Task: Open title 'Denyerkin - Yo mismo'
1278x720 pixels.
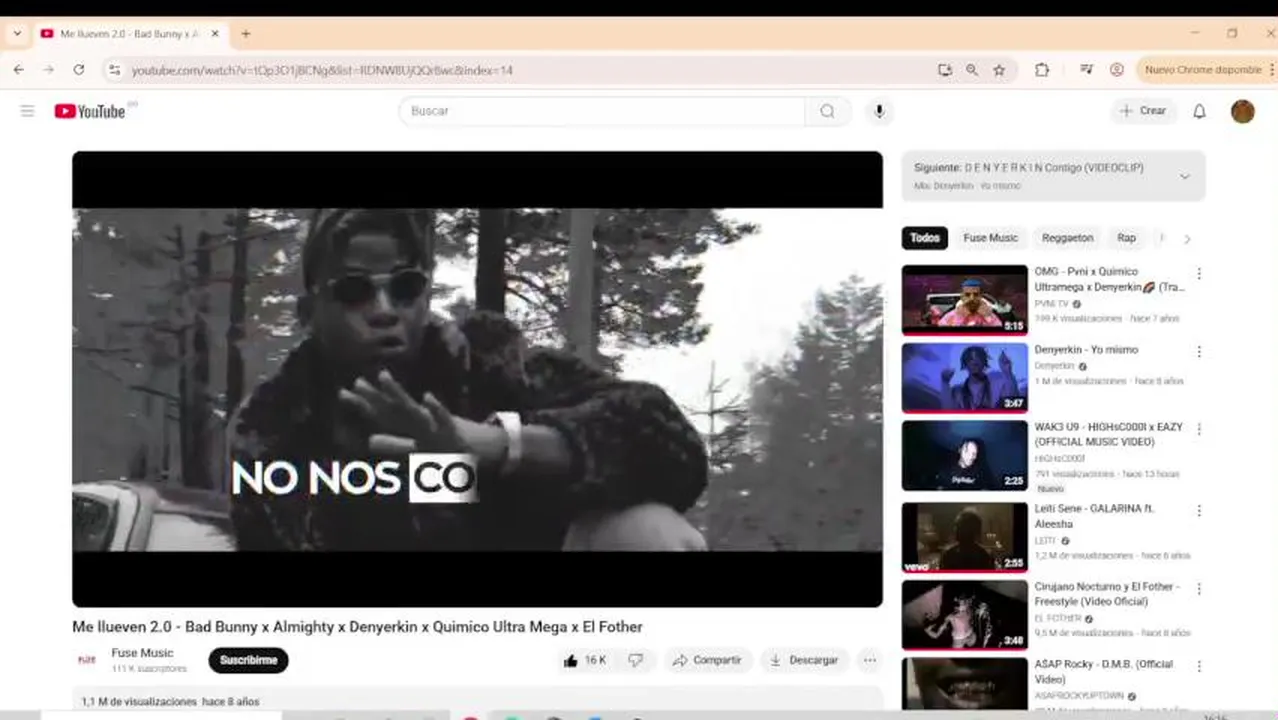Action: [x=1086, y=350]
